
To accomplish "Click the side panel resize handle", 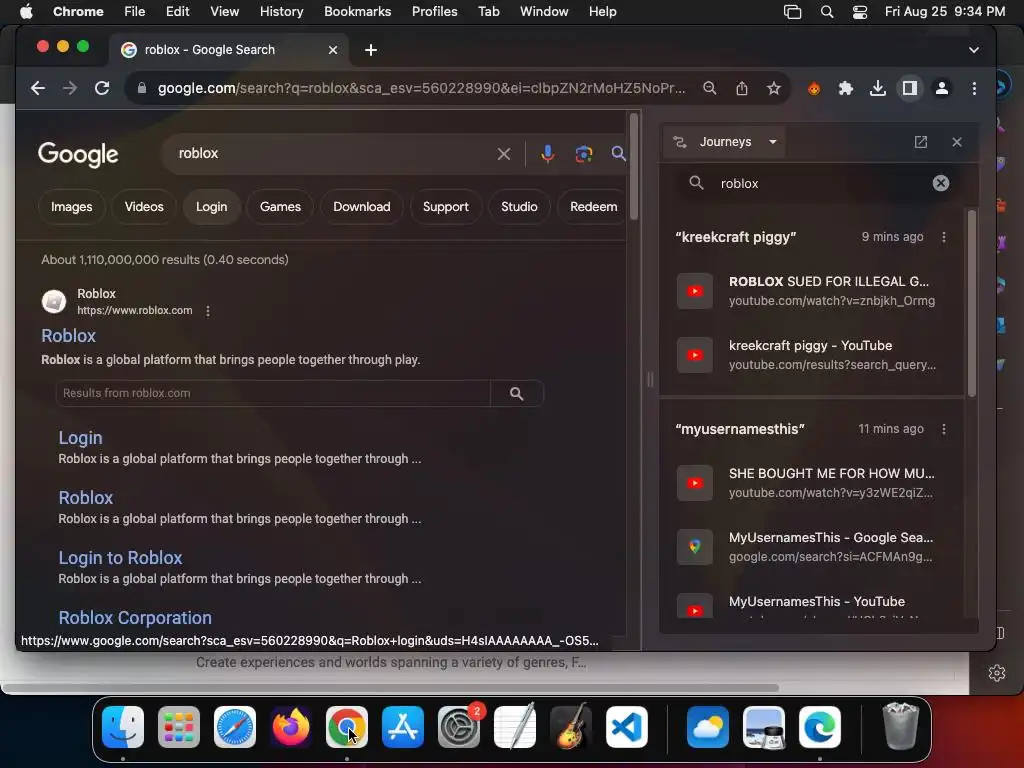I will coord(650,380).
